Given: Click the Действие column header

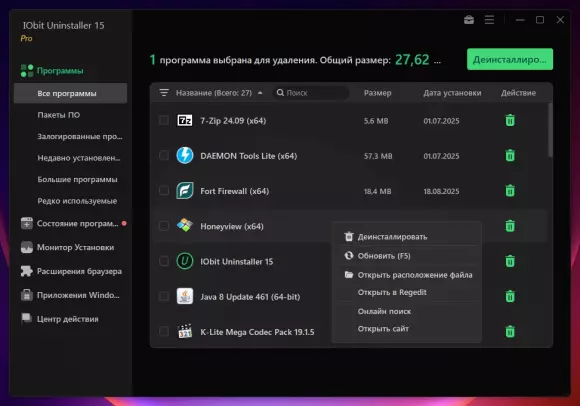Looking at the screenshot, I should tap(518, 93).
